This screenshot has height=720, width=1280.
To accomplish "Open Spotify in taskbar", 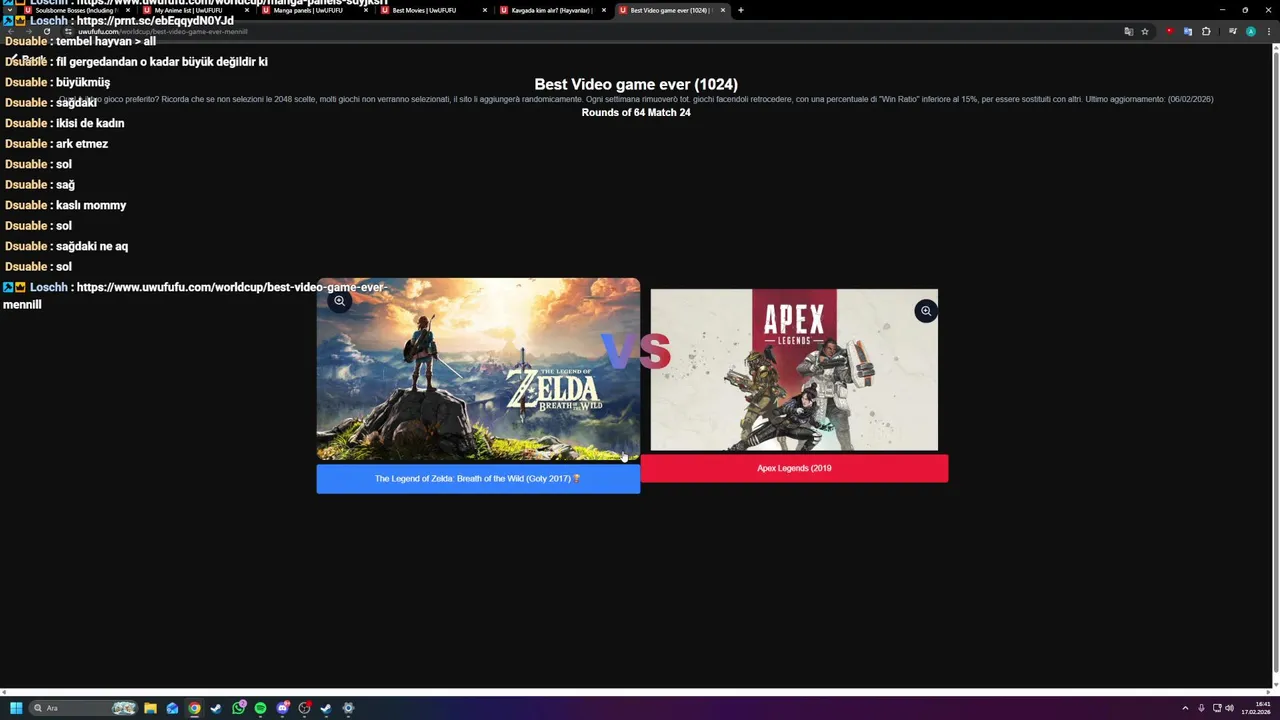I will [x=260, y=708].
